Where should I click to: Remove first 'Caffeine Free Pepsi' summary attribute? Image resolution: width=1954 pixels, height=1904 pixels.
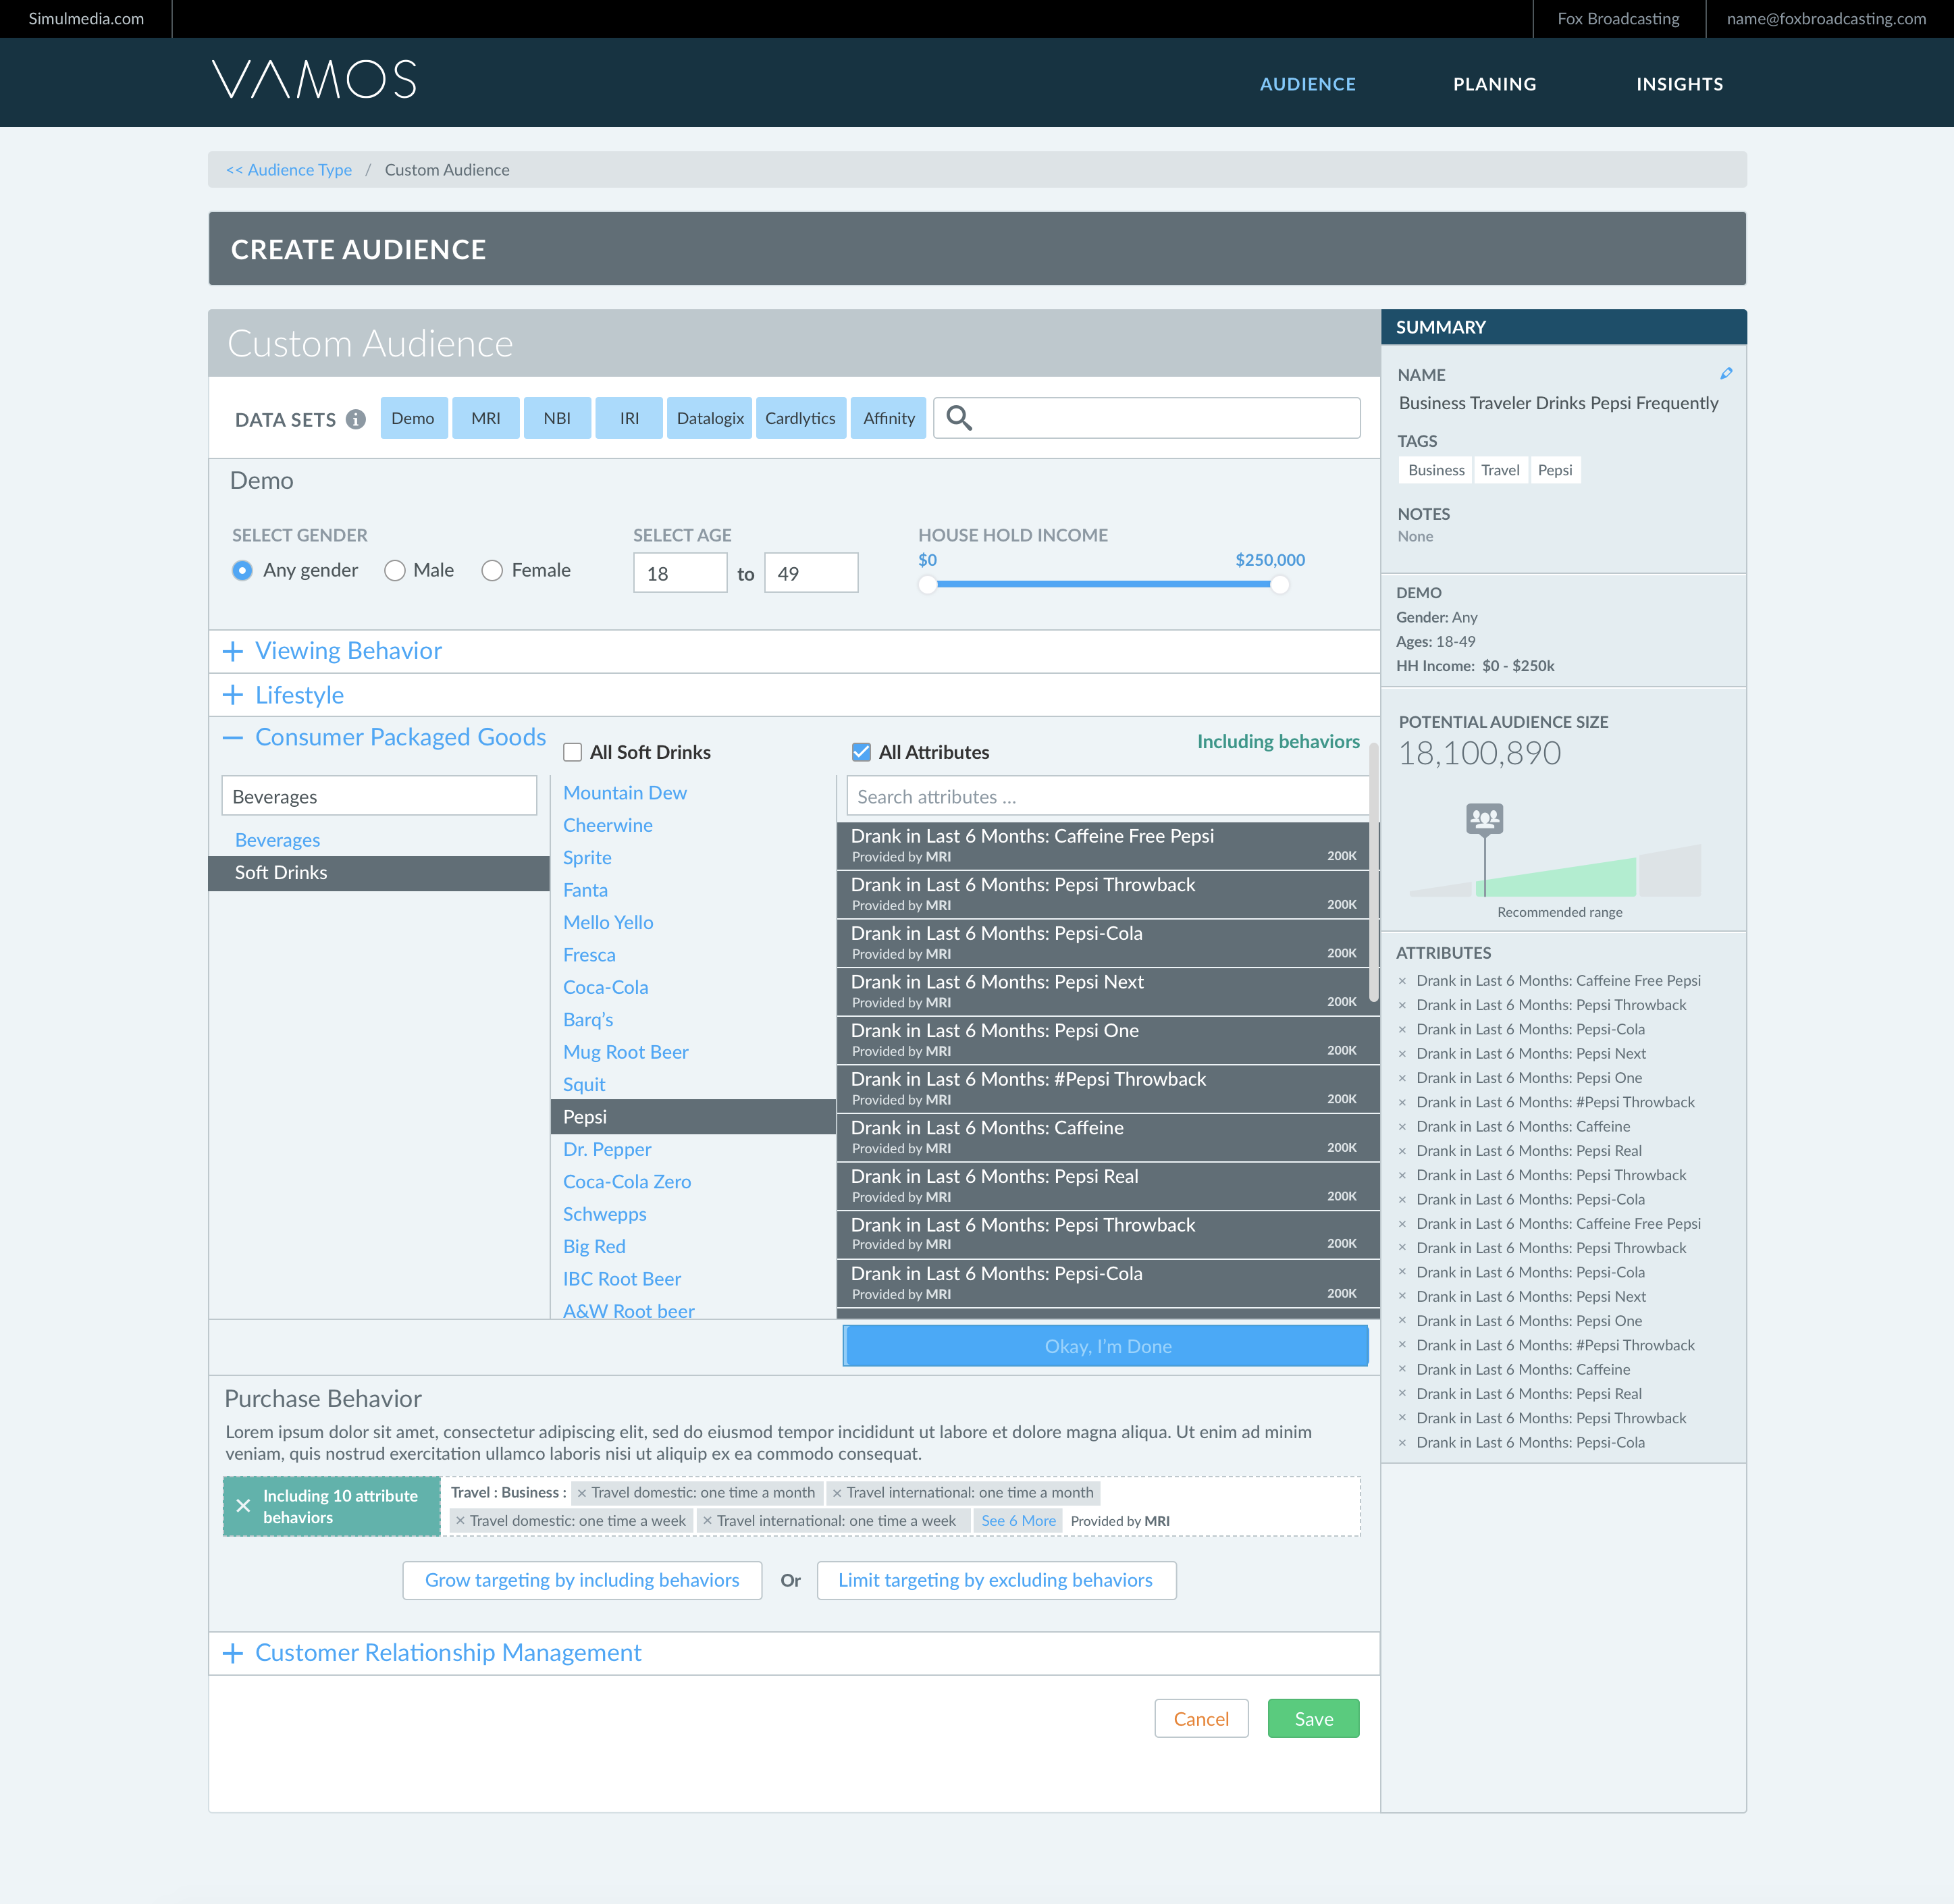pyautogui.click(x=1402, y=981)
